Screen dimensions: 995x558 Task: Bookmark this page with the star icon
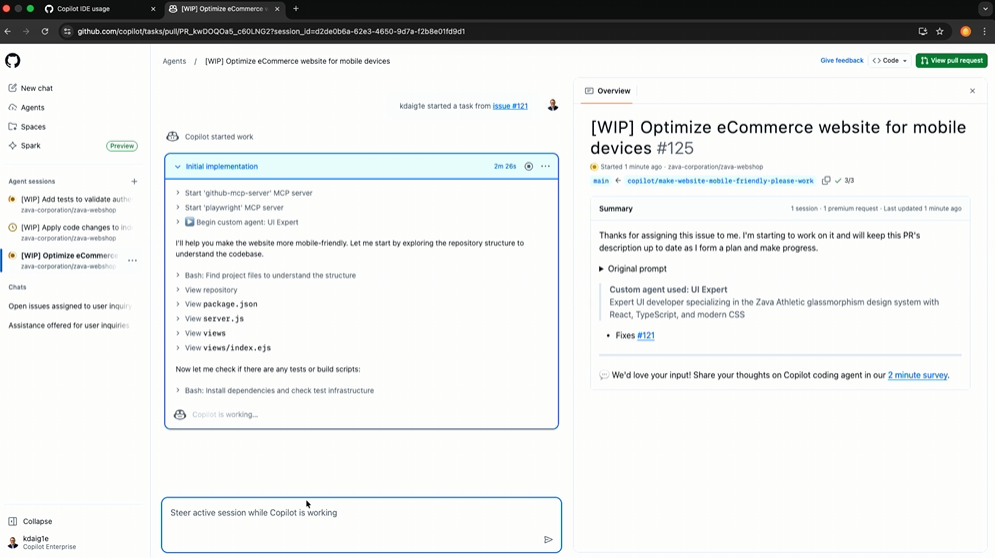940,31
